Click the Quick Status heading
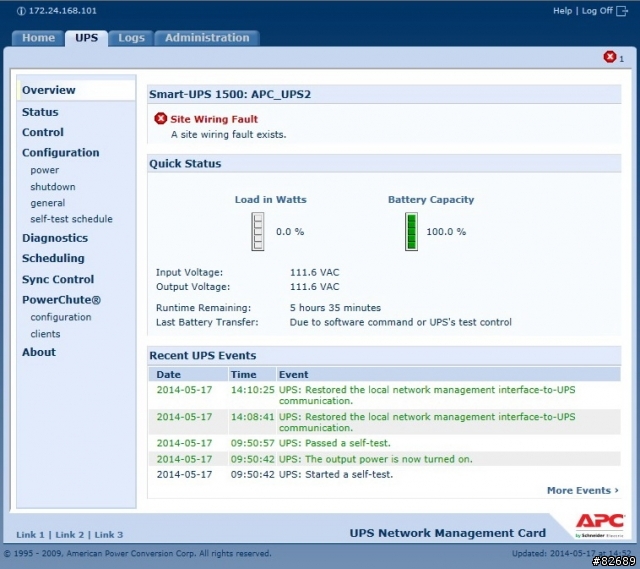The width and height of the screenshot is (640, 569). point(185,164)
